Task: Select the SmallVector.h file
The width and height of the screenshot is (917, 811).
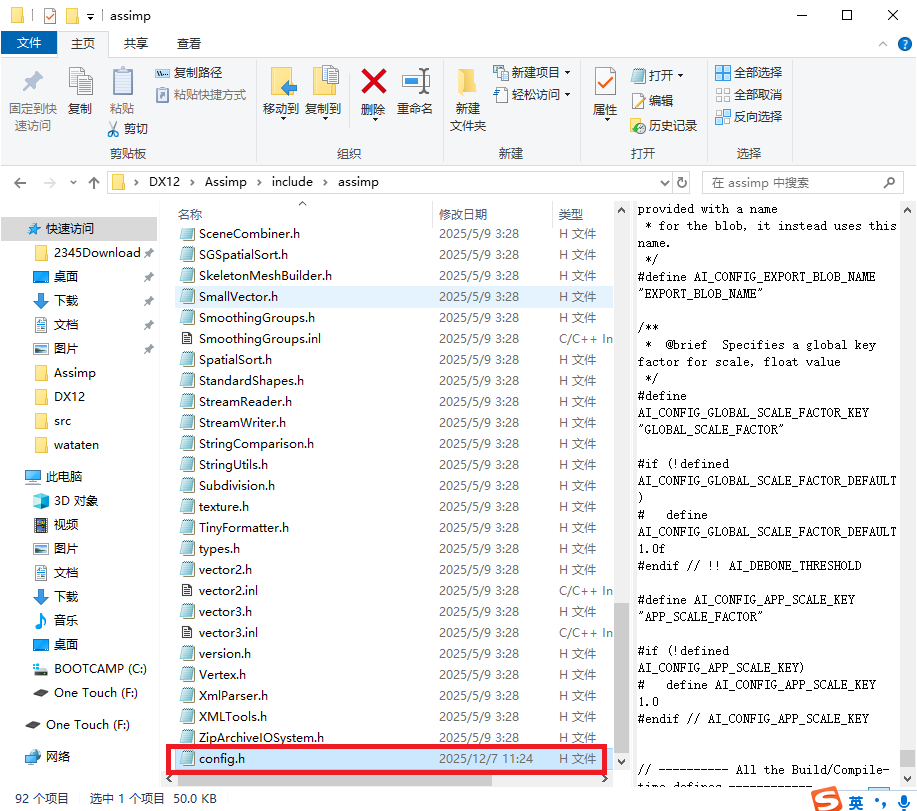Action: point(394,296)
